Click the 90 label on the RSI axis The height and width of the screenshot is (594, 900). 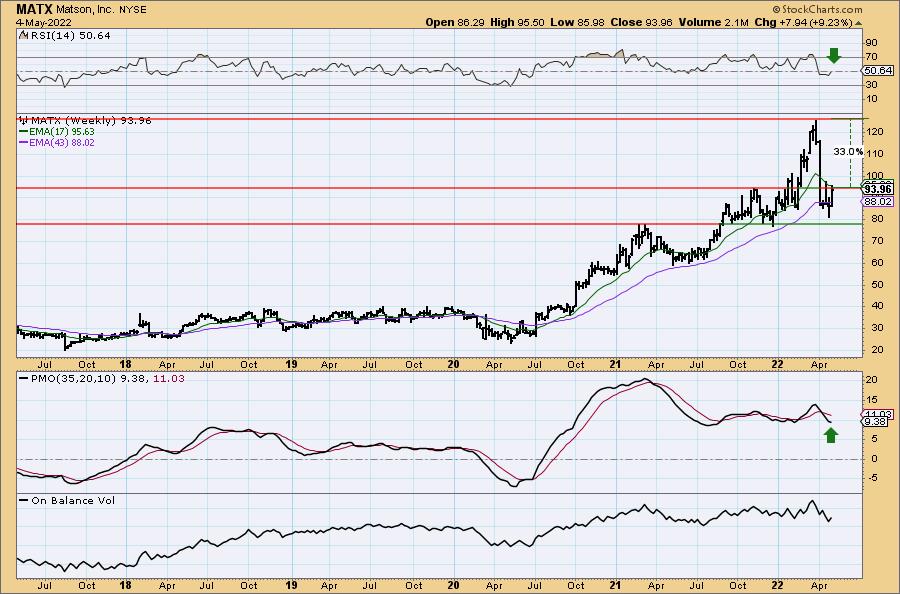pos(872,43)
